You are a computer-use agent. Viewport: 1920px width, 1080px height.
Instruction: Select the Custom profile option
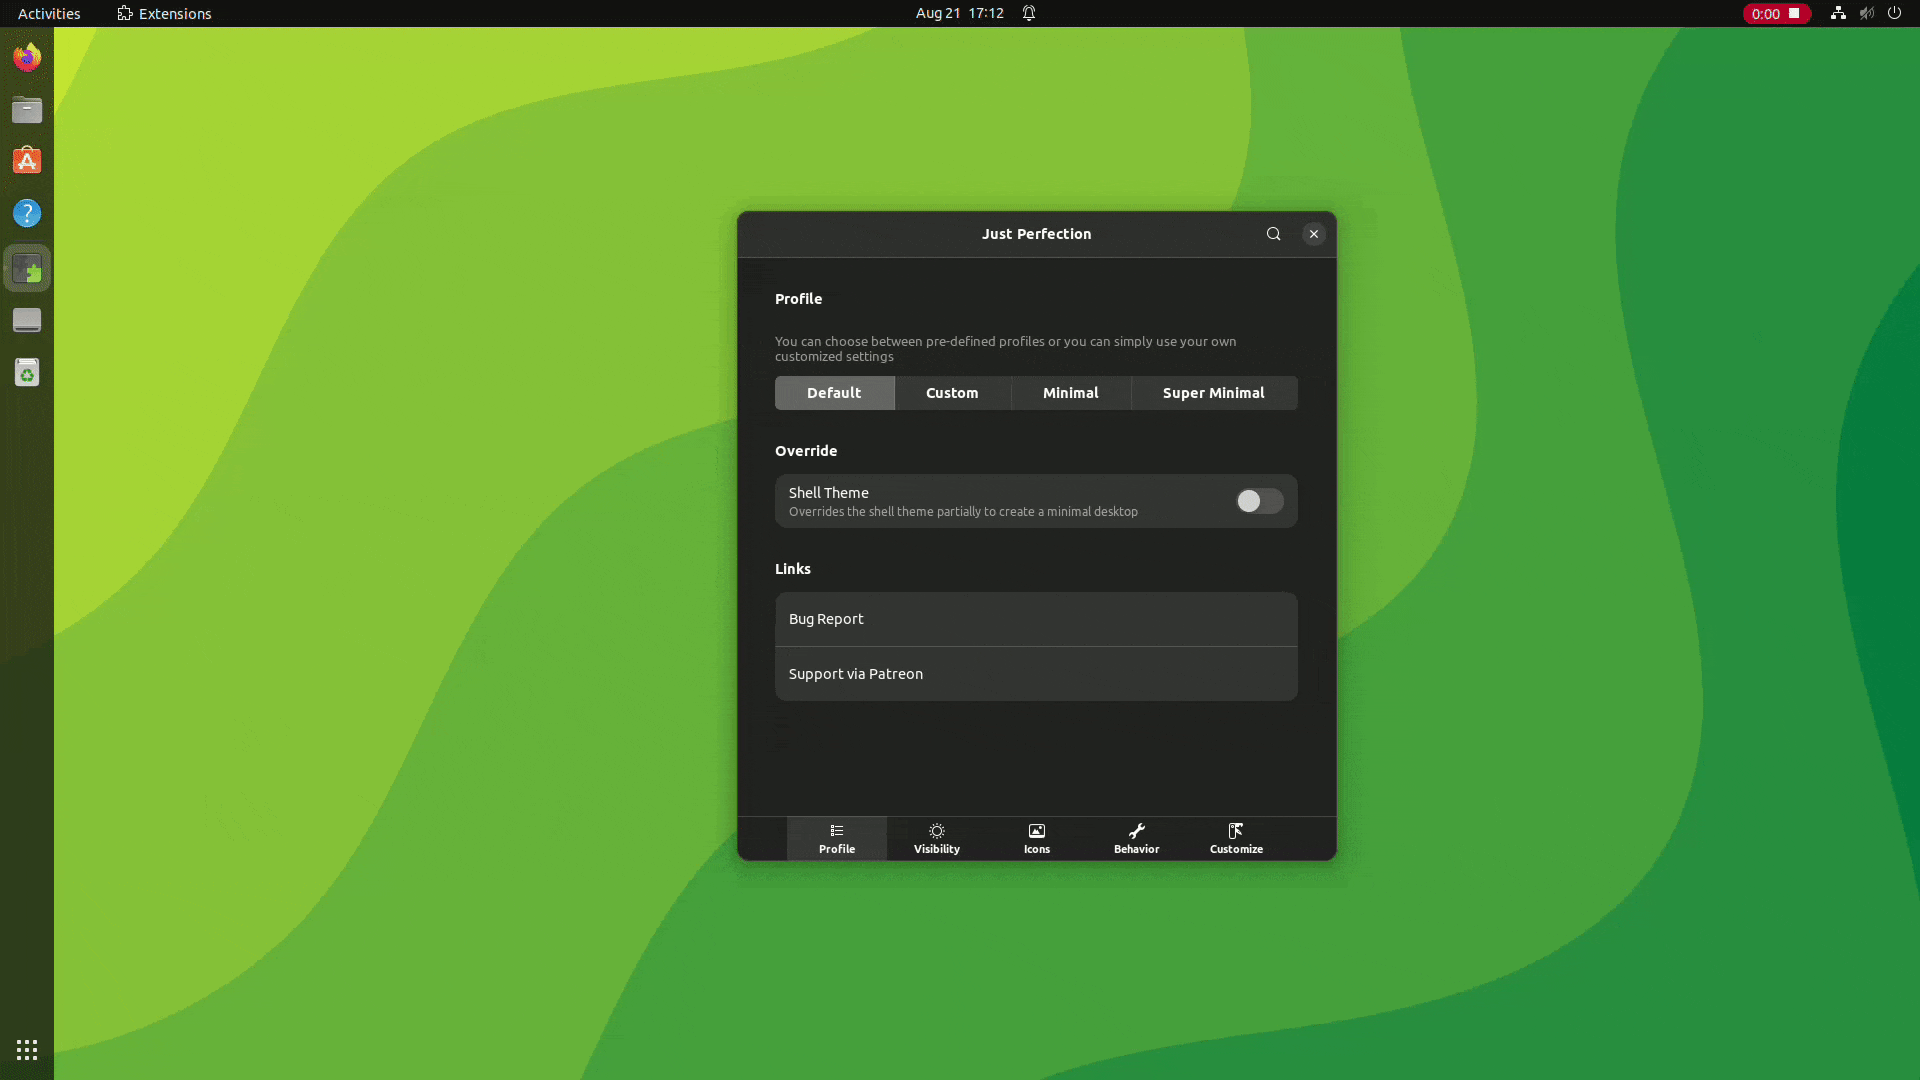pos(952,393)
